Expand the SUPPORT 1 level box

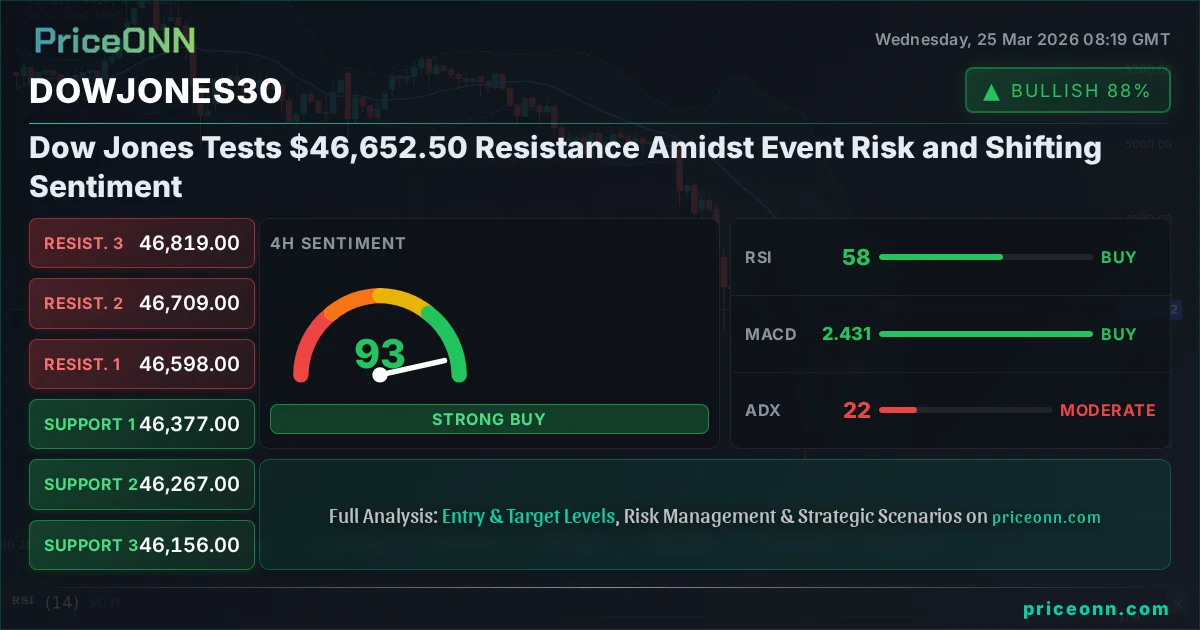[x=141, y=424]
